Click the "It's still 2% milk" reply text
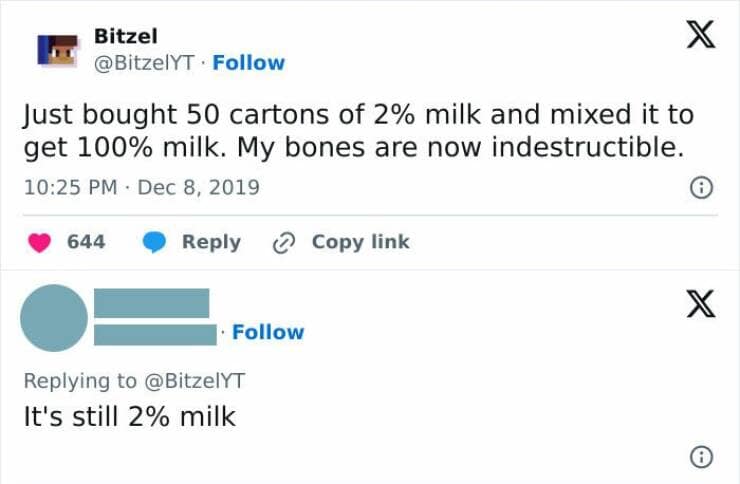This screenshot has height=484, width=740. 129,416
